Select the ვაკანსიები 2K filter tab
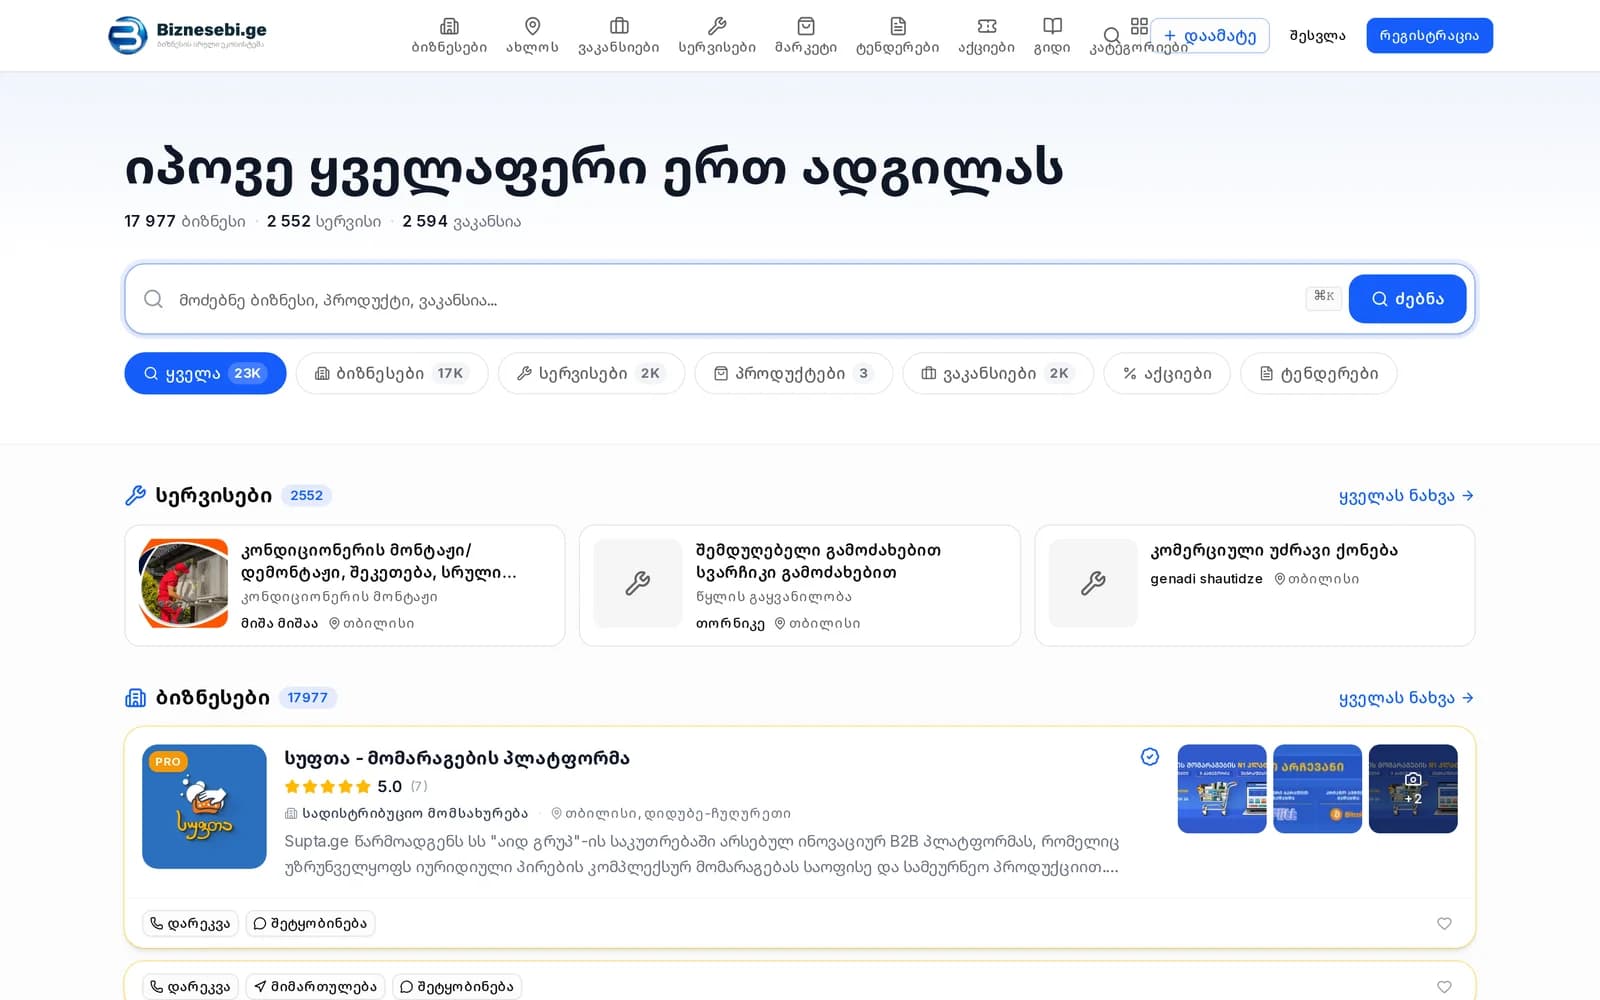Image resolution: width=1600 pixels, height=1000 pixels. 998,373
